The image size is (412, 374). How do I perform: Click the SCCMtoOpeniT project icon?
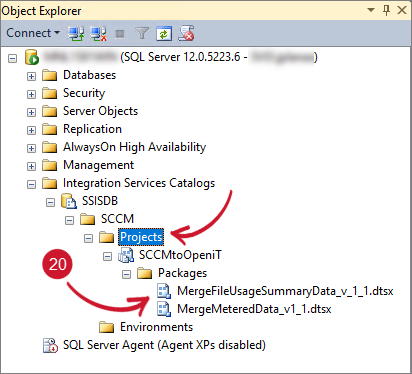[126, 255]
